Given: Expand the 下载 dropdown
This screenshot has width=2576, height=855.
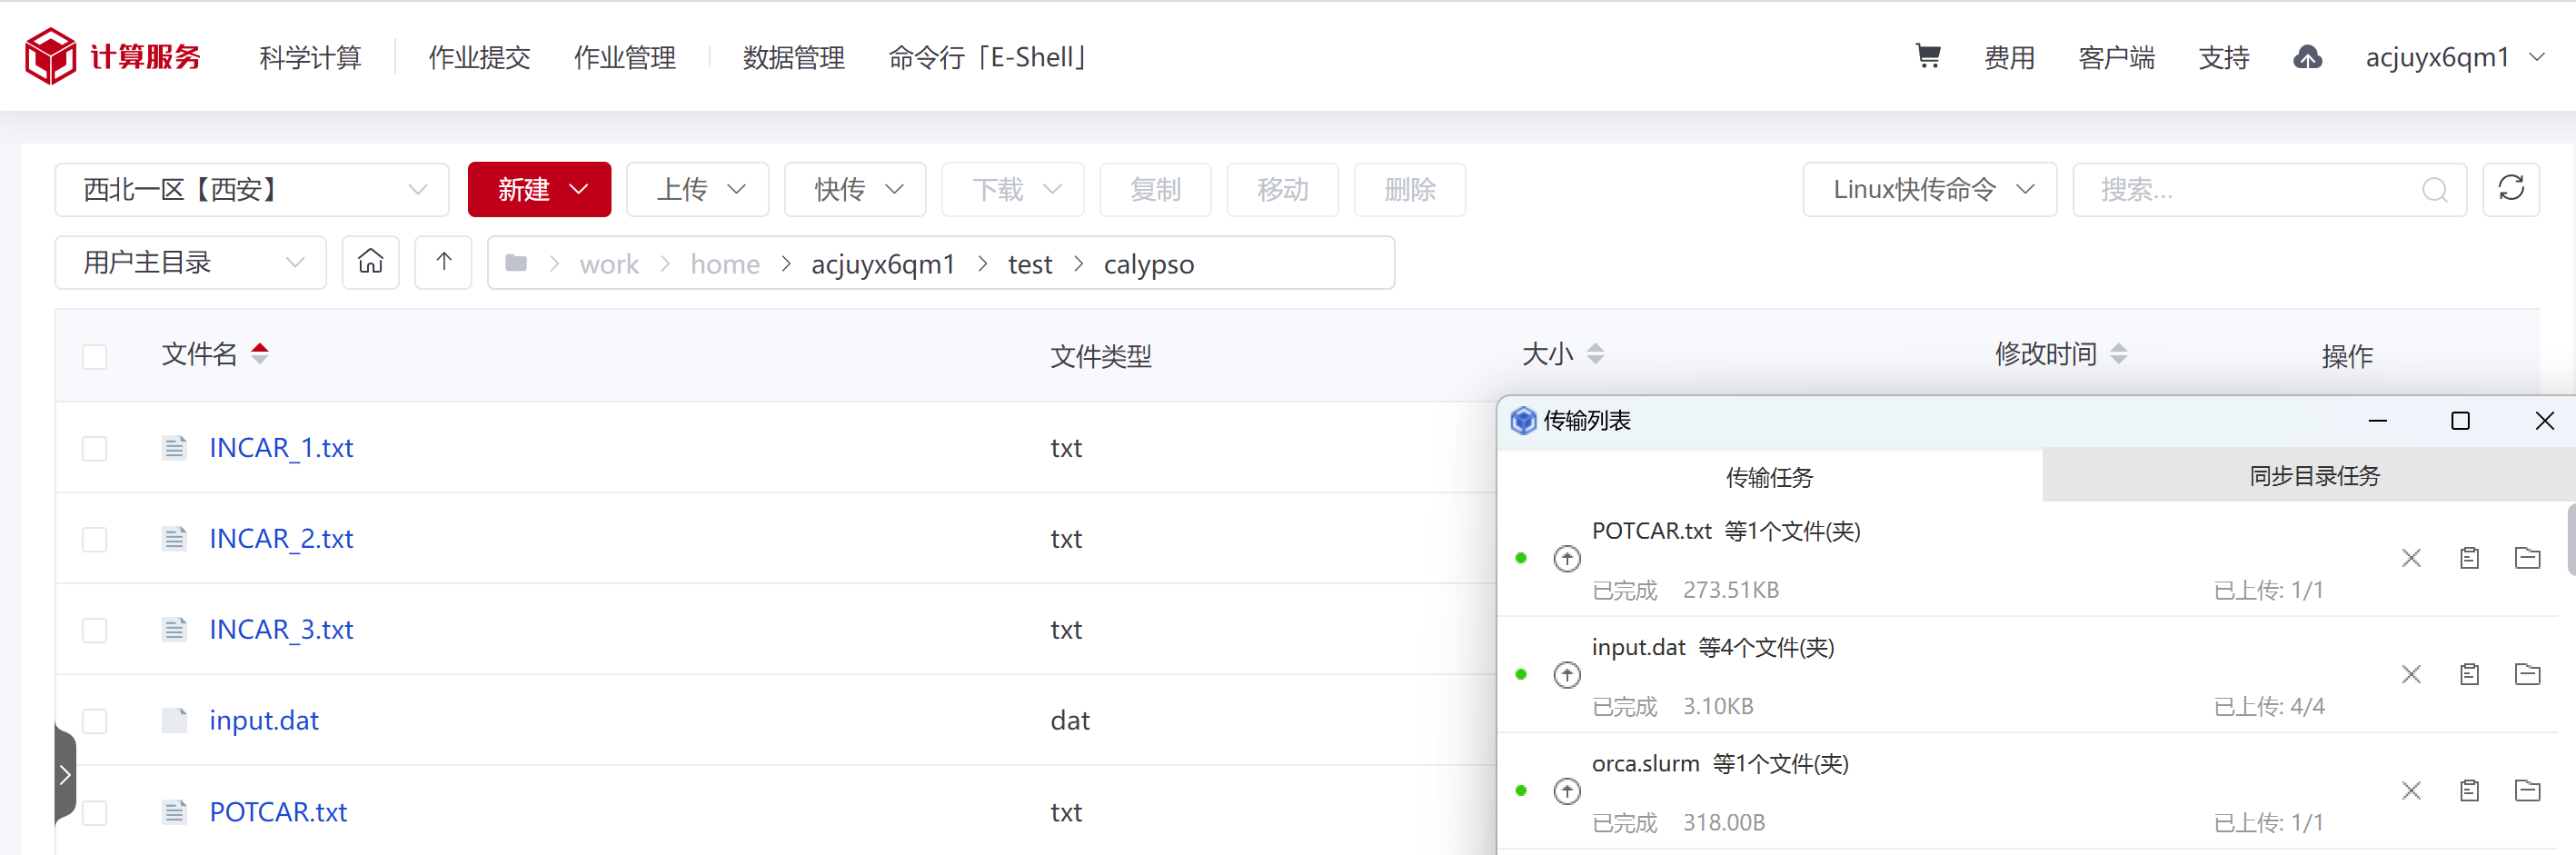Looking at the screenshot, I should pos(1013,189).
